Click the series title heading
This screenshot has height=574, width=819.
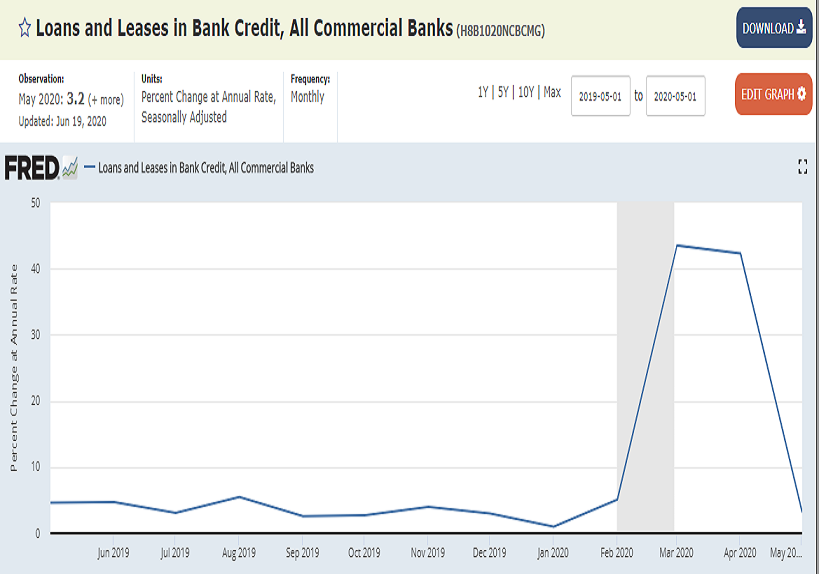coord(244,28)
